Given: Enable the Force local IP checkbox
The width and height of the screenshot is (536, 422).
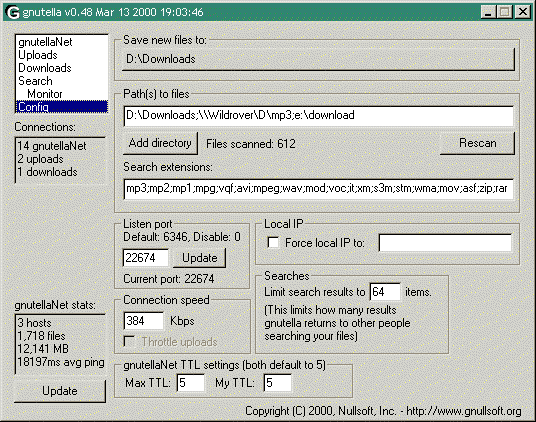Looking at the screenshot, I should coord(273,243).
